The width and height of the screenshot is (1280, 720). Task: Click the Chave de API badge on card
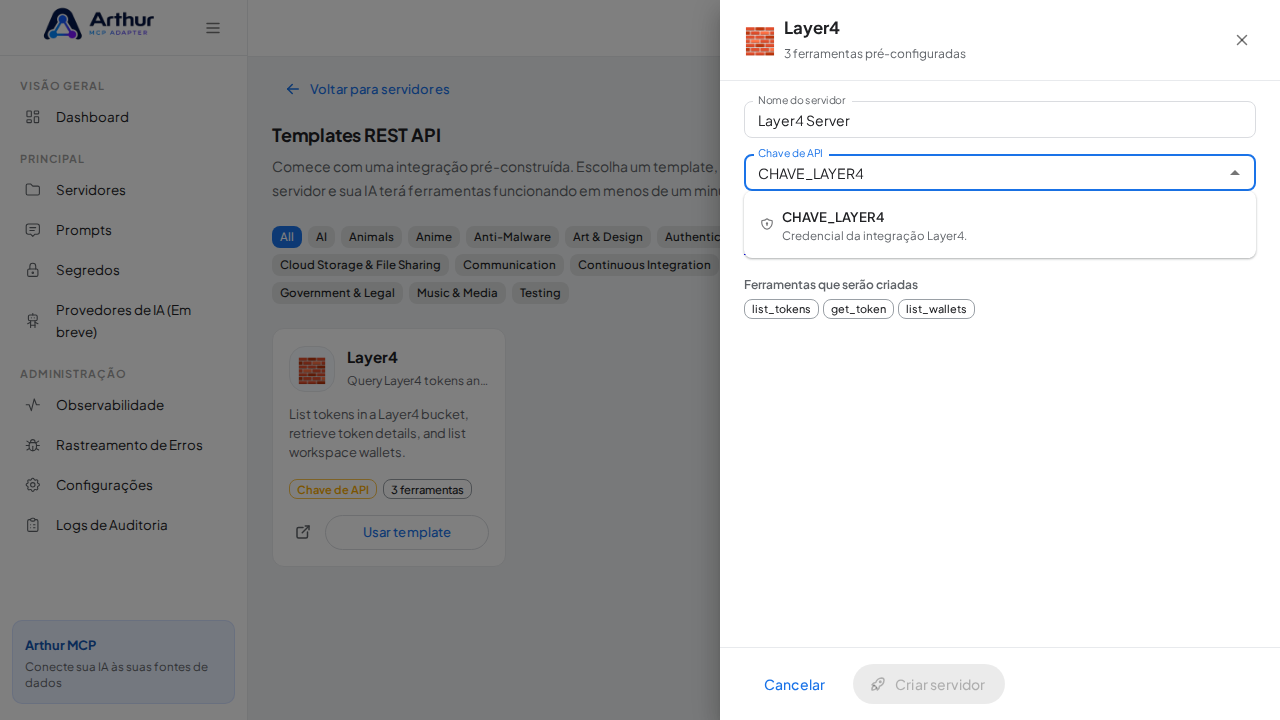333,489
